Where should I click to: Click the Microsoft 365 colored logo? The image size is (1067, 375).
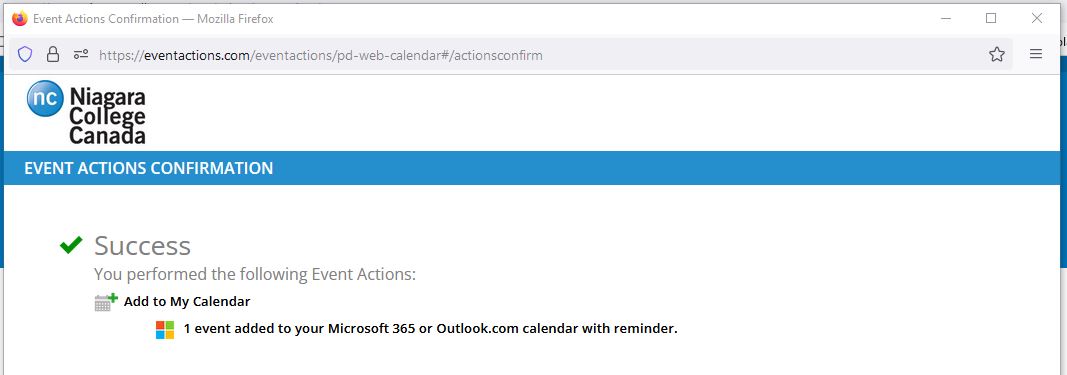pyautogui.click(x=165, y=330)
